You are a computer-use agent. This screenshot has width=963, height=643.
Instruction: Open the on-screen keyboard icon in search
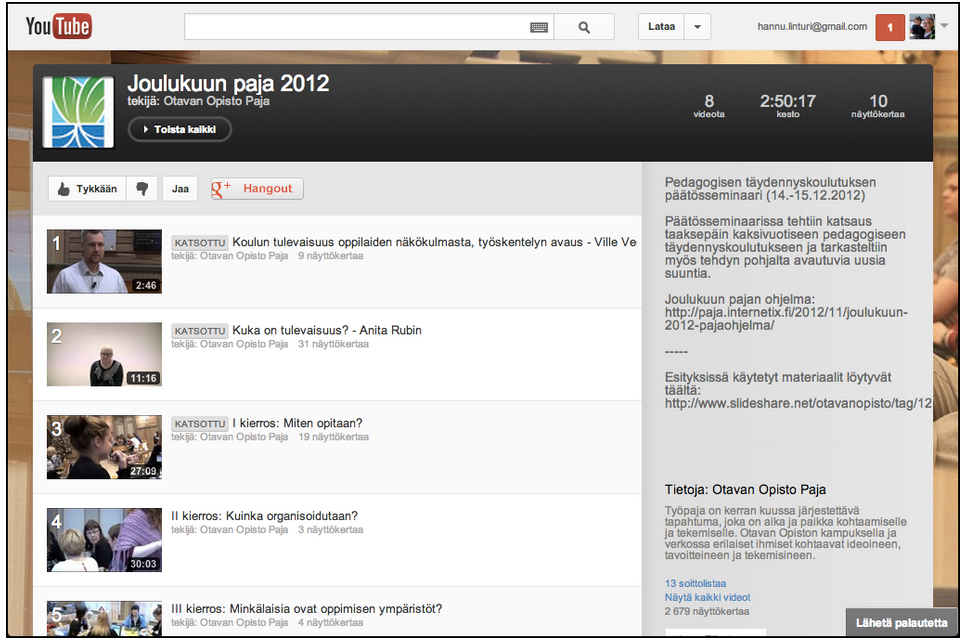(539, 28)
